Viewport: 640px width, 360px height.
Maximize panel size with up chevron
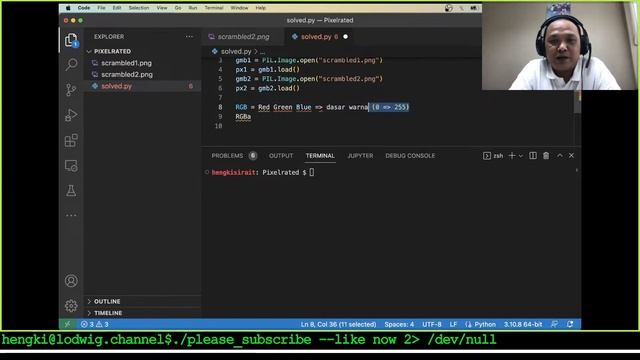pyautogui.click(x=560, y=156)
